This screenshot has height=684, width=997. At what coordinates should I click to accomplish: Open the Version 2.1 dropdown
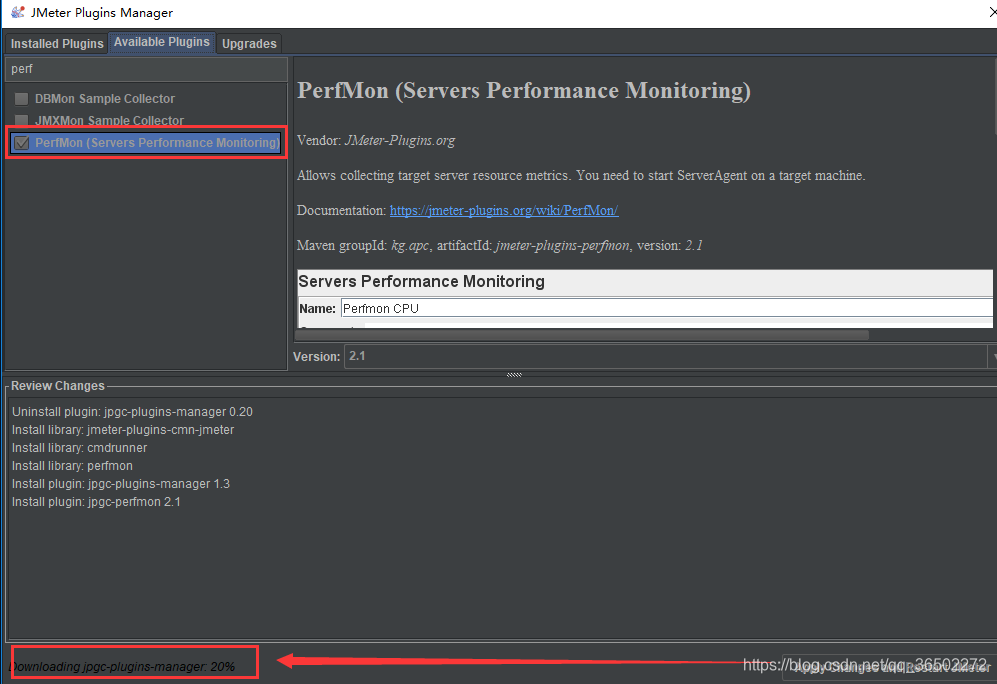(670, 356)
